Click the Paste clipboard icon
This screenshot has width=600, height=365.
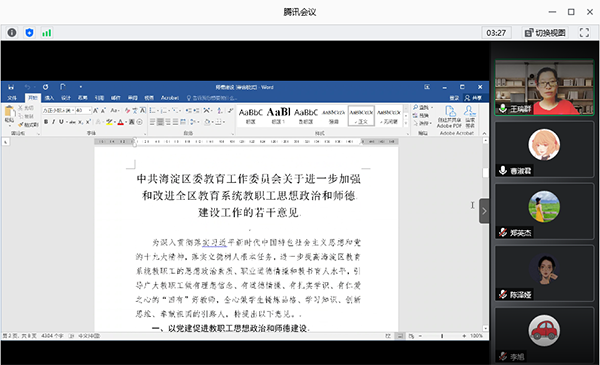(9, 112)
